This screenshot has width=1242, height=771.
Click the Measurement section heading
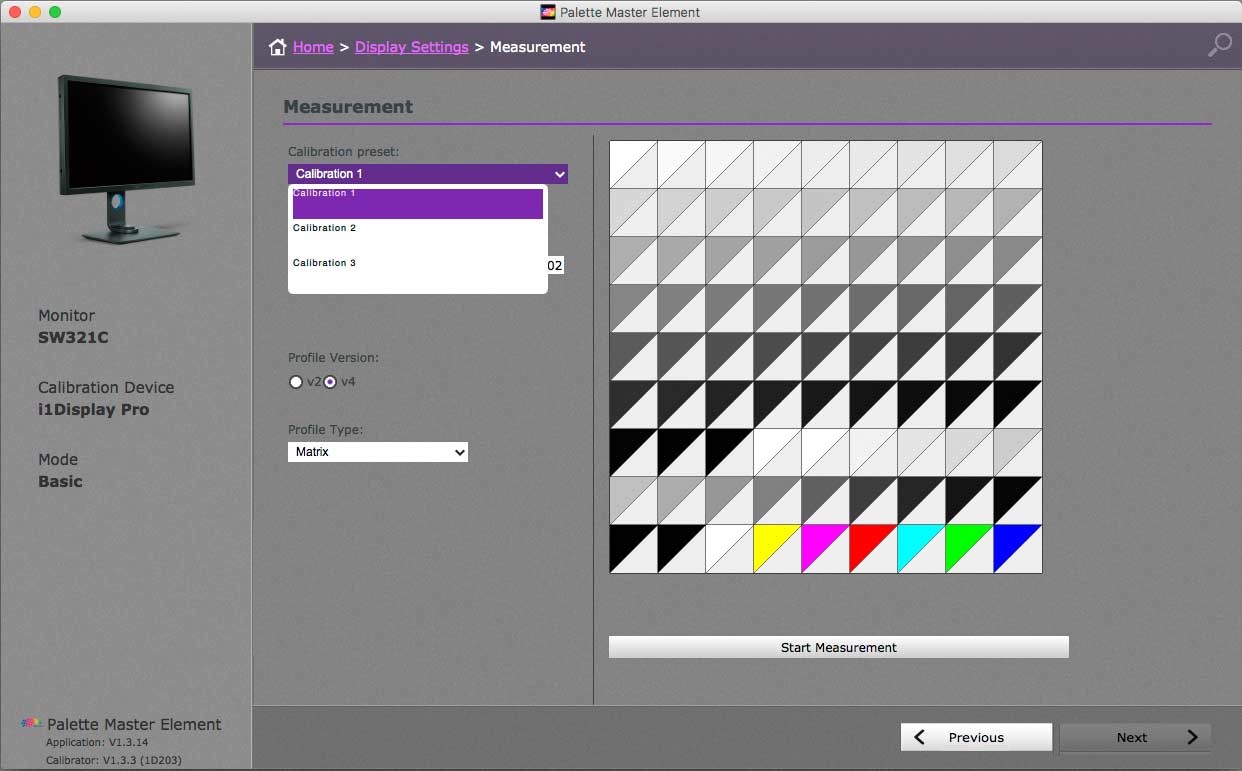[x=348, y=107]
